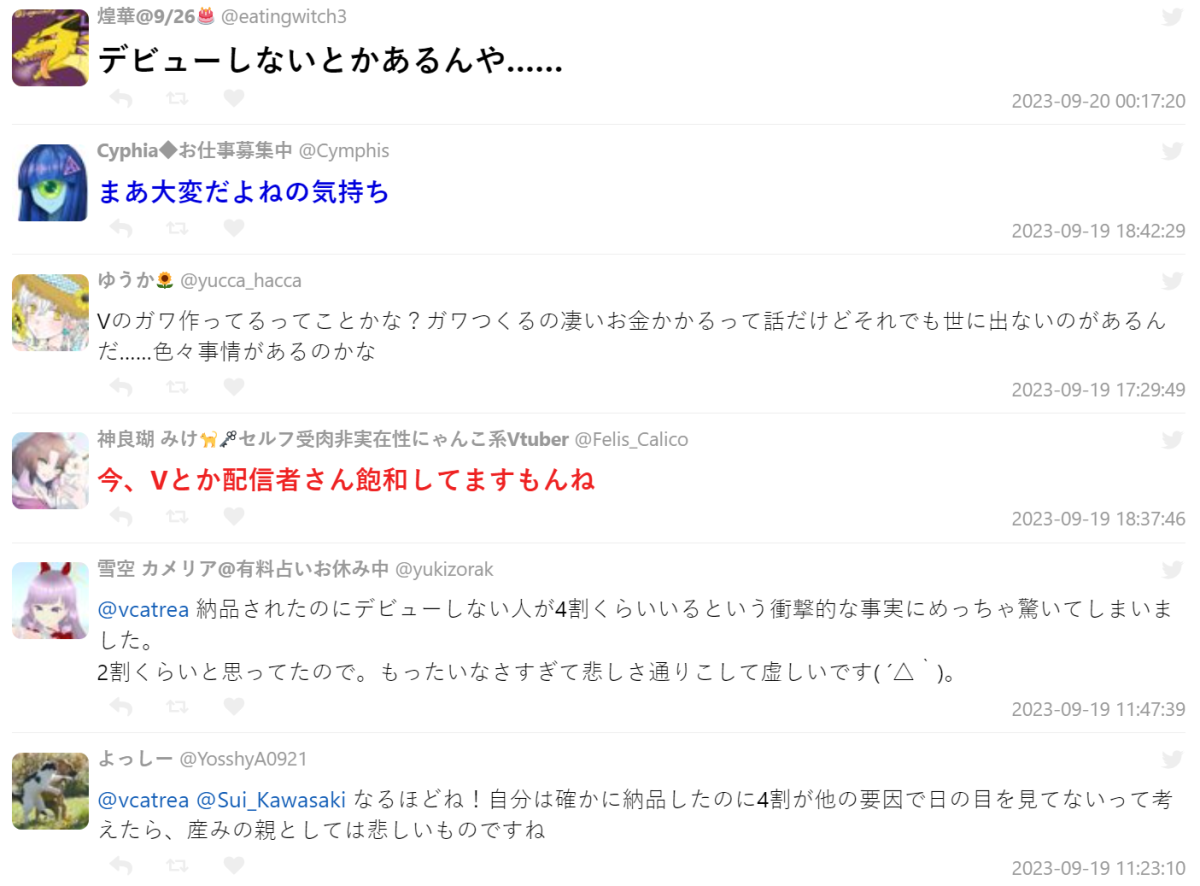Retweet the tweet from ゆうか
The image size is (1200, 886).
click(177, 386)
